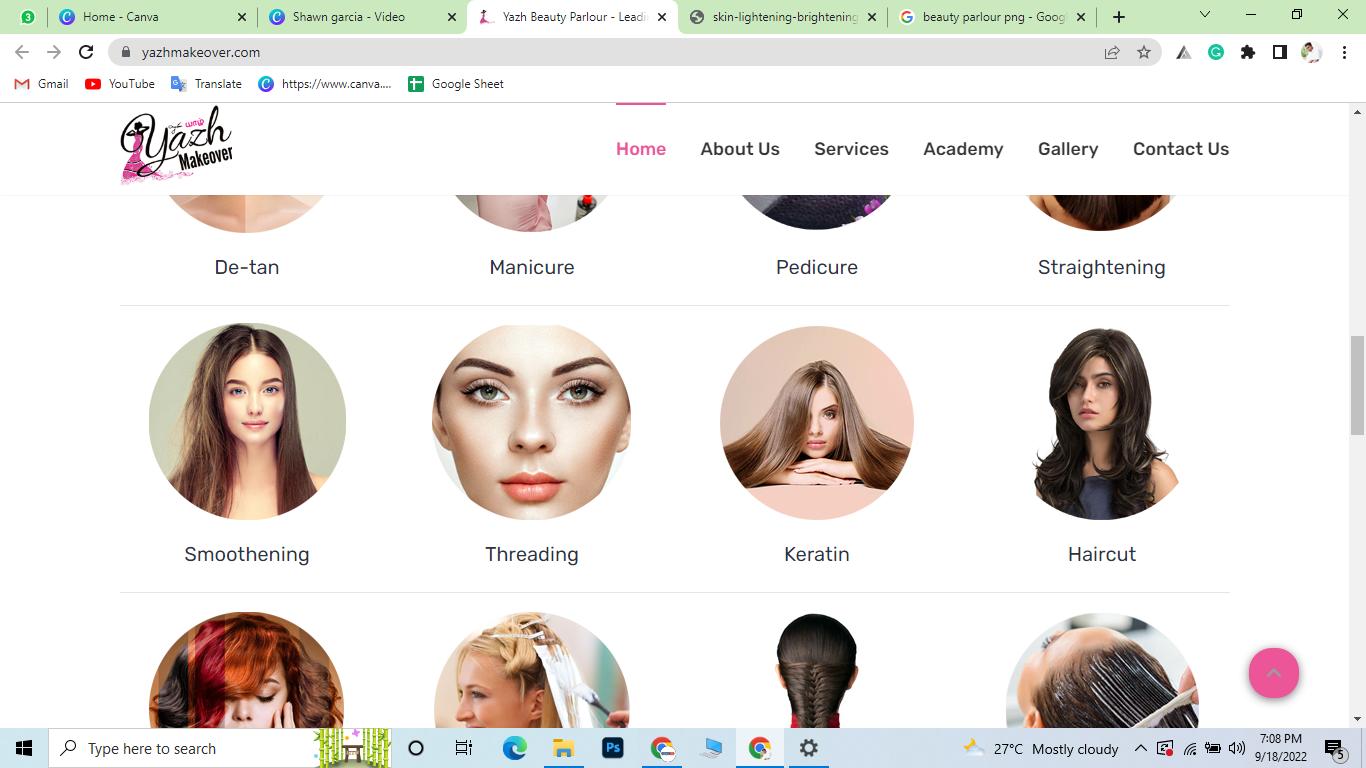Toggle the browser side panel
The image size is (1366, 768).
pyautogui.click(x=1279, y=52)
